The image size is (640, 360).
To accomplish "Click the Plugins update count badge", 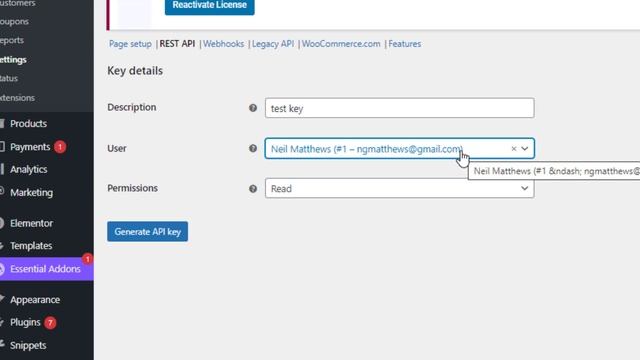I will coord(50,322).
